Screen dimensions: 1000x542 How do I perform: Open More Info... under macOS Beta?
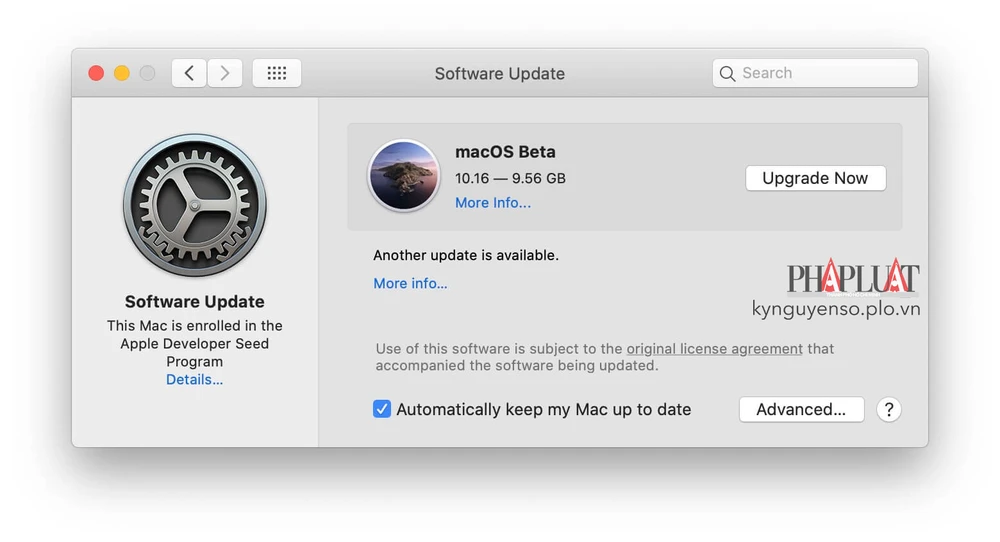coord(493,203)
